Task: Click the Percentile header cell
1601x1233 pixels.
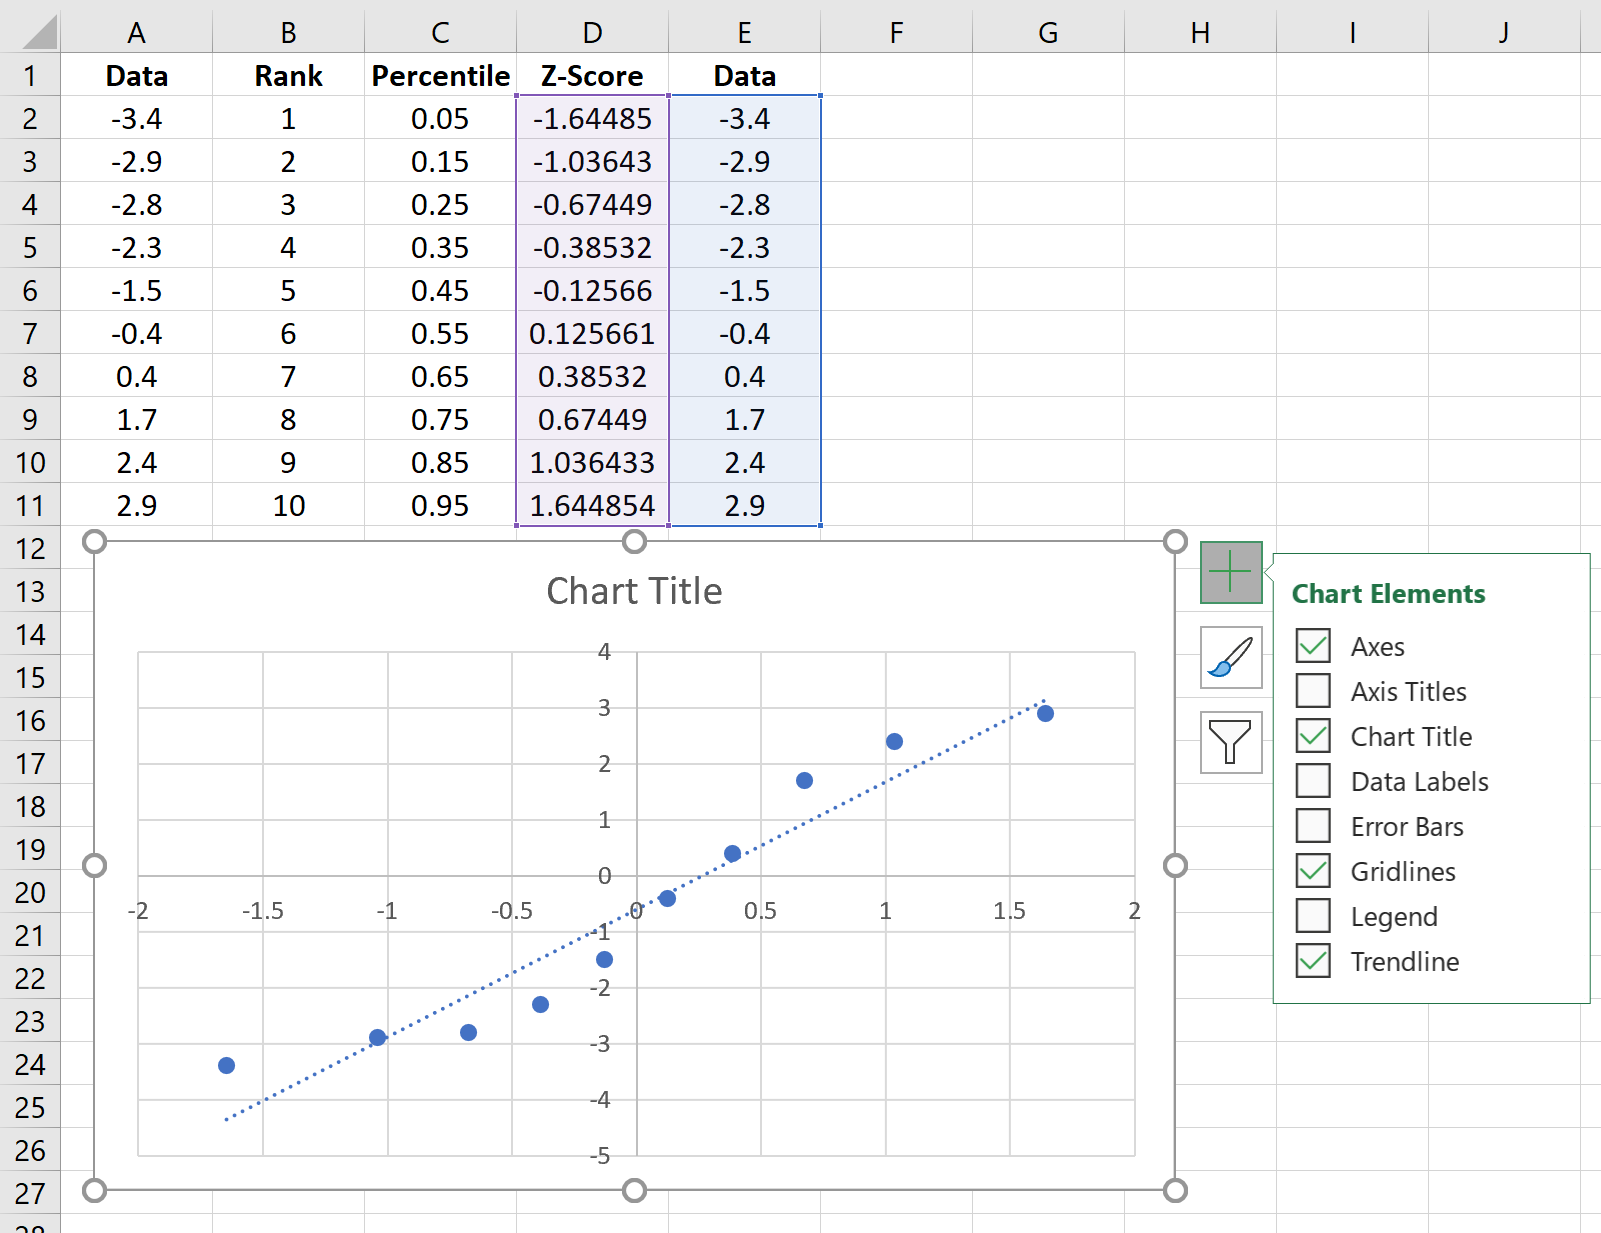Action: [x=440, y=75]
